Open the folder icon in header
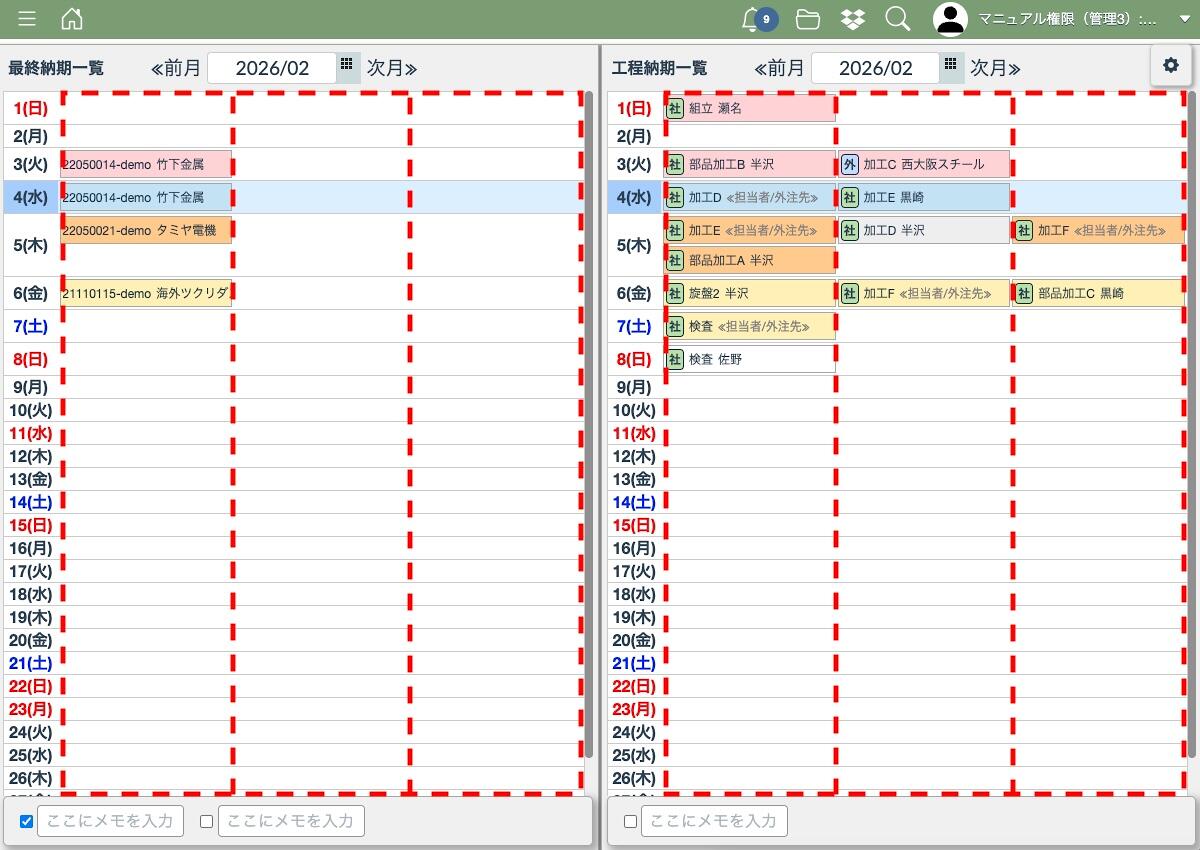Viewport: 1200px width, 850px height. 808,19
